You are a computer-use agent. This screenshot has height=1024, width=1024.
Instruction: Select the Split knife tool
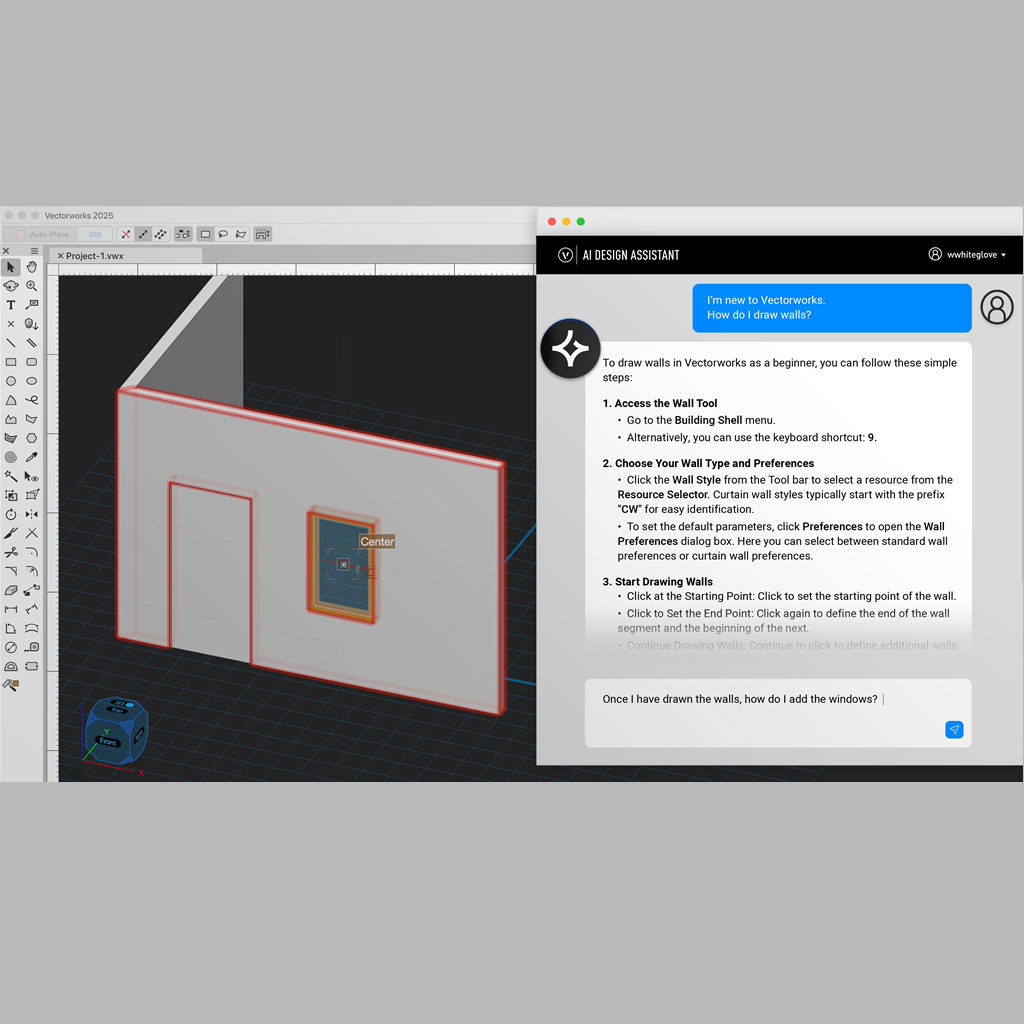10,534
